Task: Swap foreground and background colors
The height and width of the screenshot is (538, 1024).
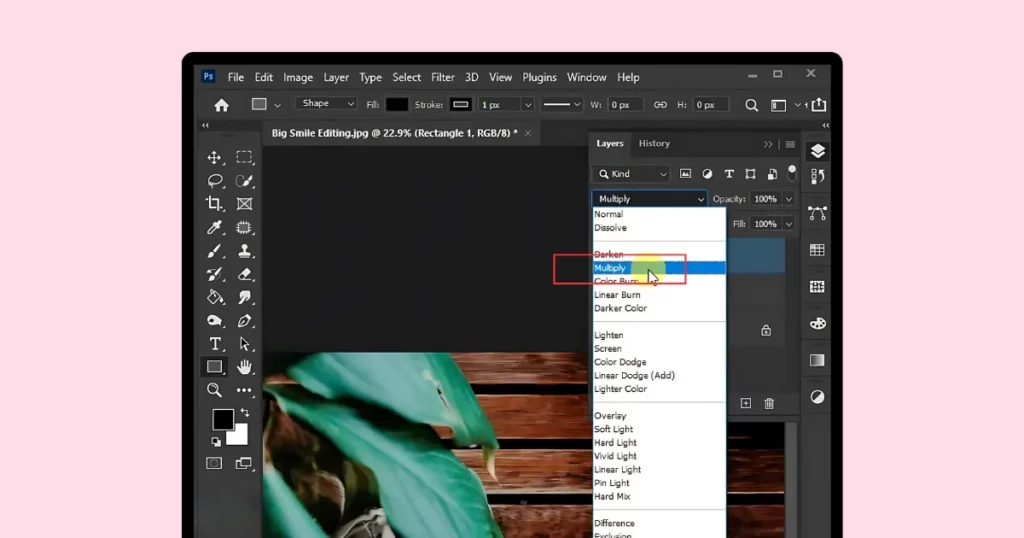Action: pyautogui.click(x=245, y=413)
